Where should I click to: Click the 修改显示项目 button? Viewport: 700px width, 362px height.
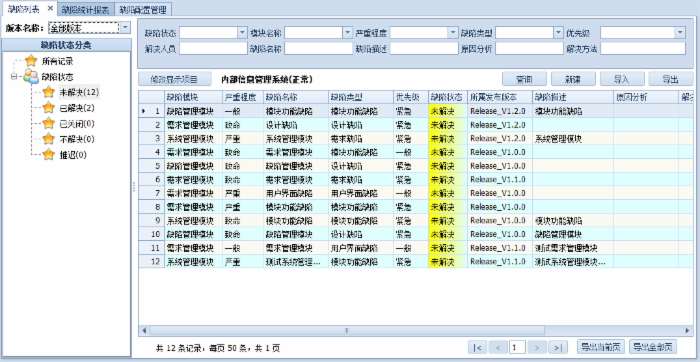point(174,79)
